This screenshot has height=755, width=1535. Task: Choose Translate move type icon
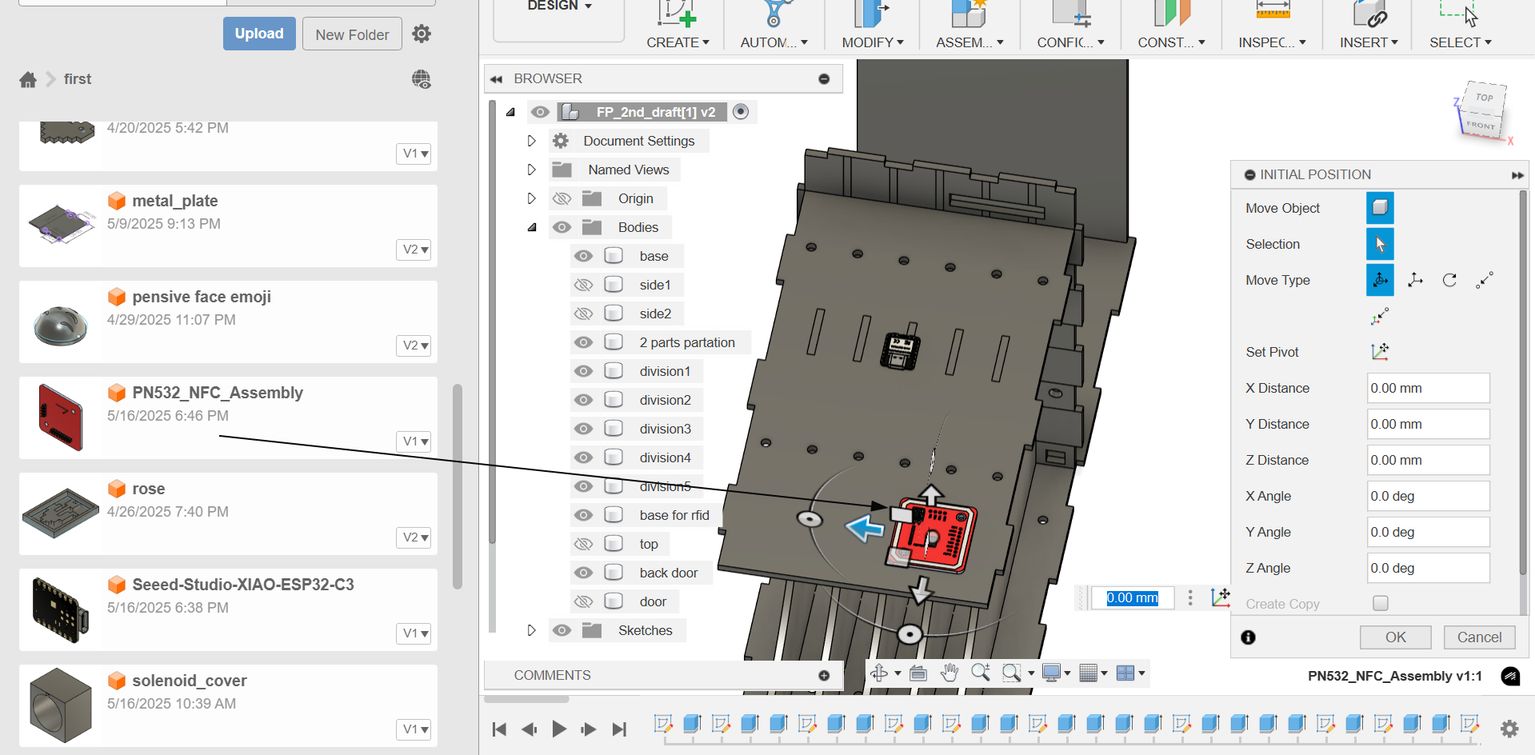tap(1415, 280)
